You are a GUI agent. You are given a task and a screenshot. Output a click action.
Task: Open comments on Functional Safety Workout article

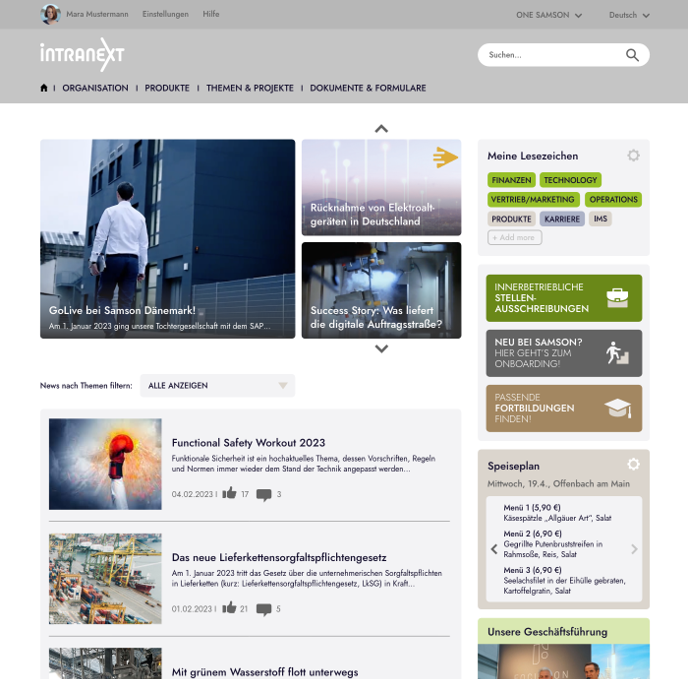(264, 495)
